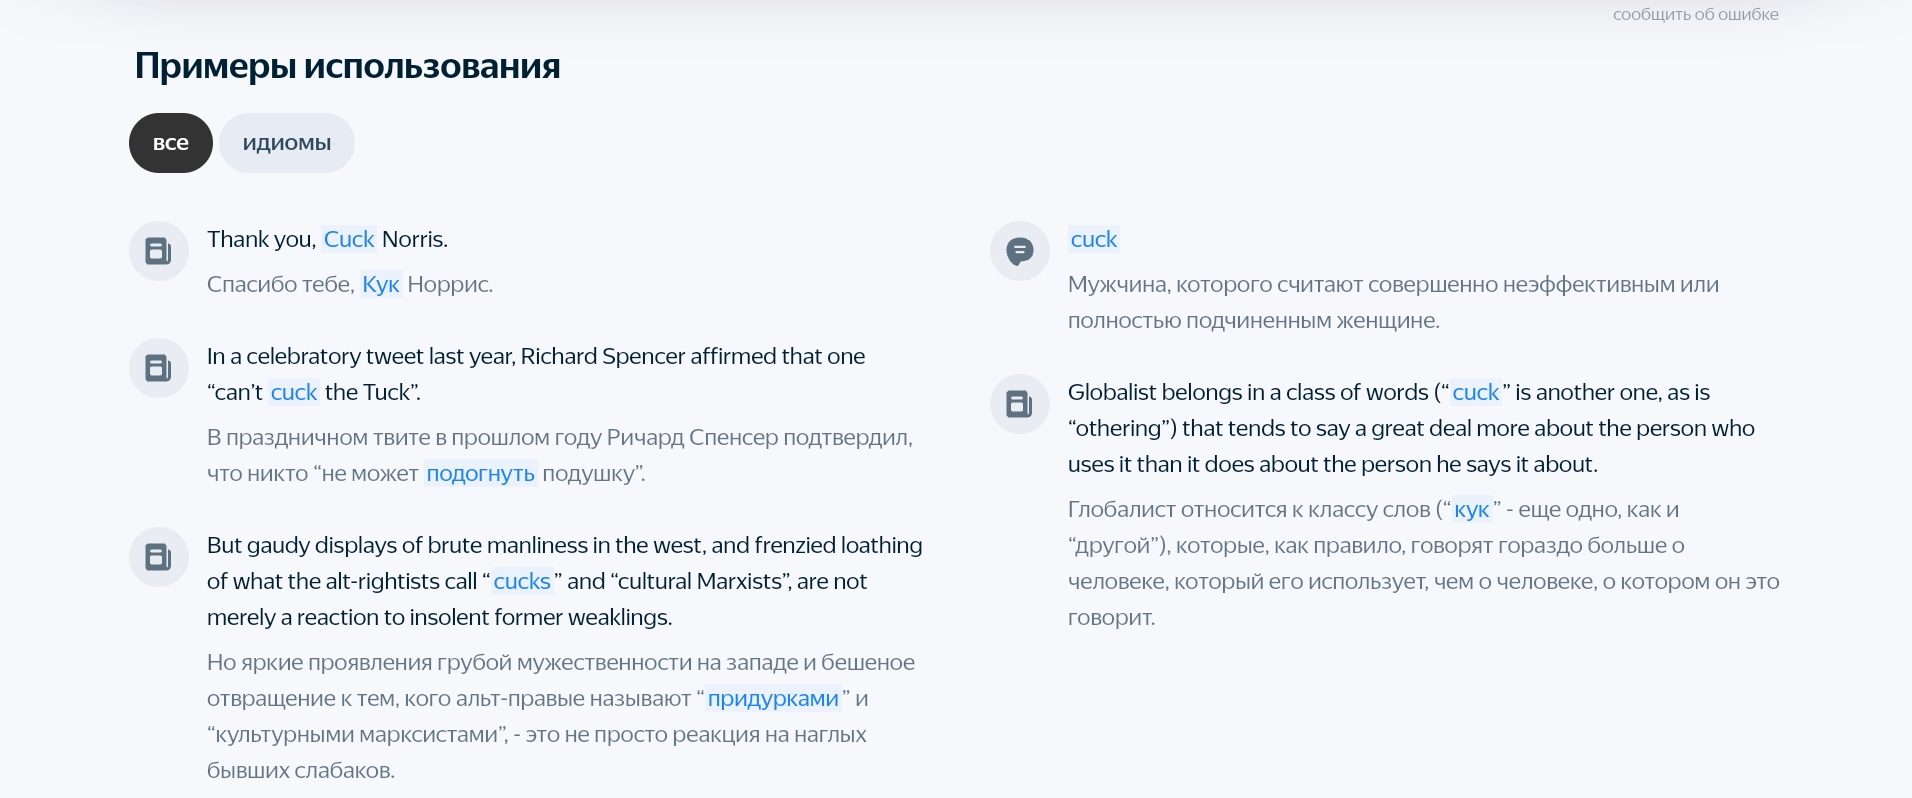
Task: Click highlighted 'кук' in Глобалист translation
Action: tap(1472, 509)
